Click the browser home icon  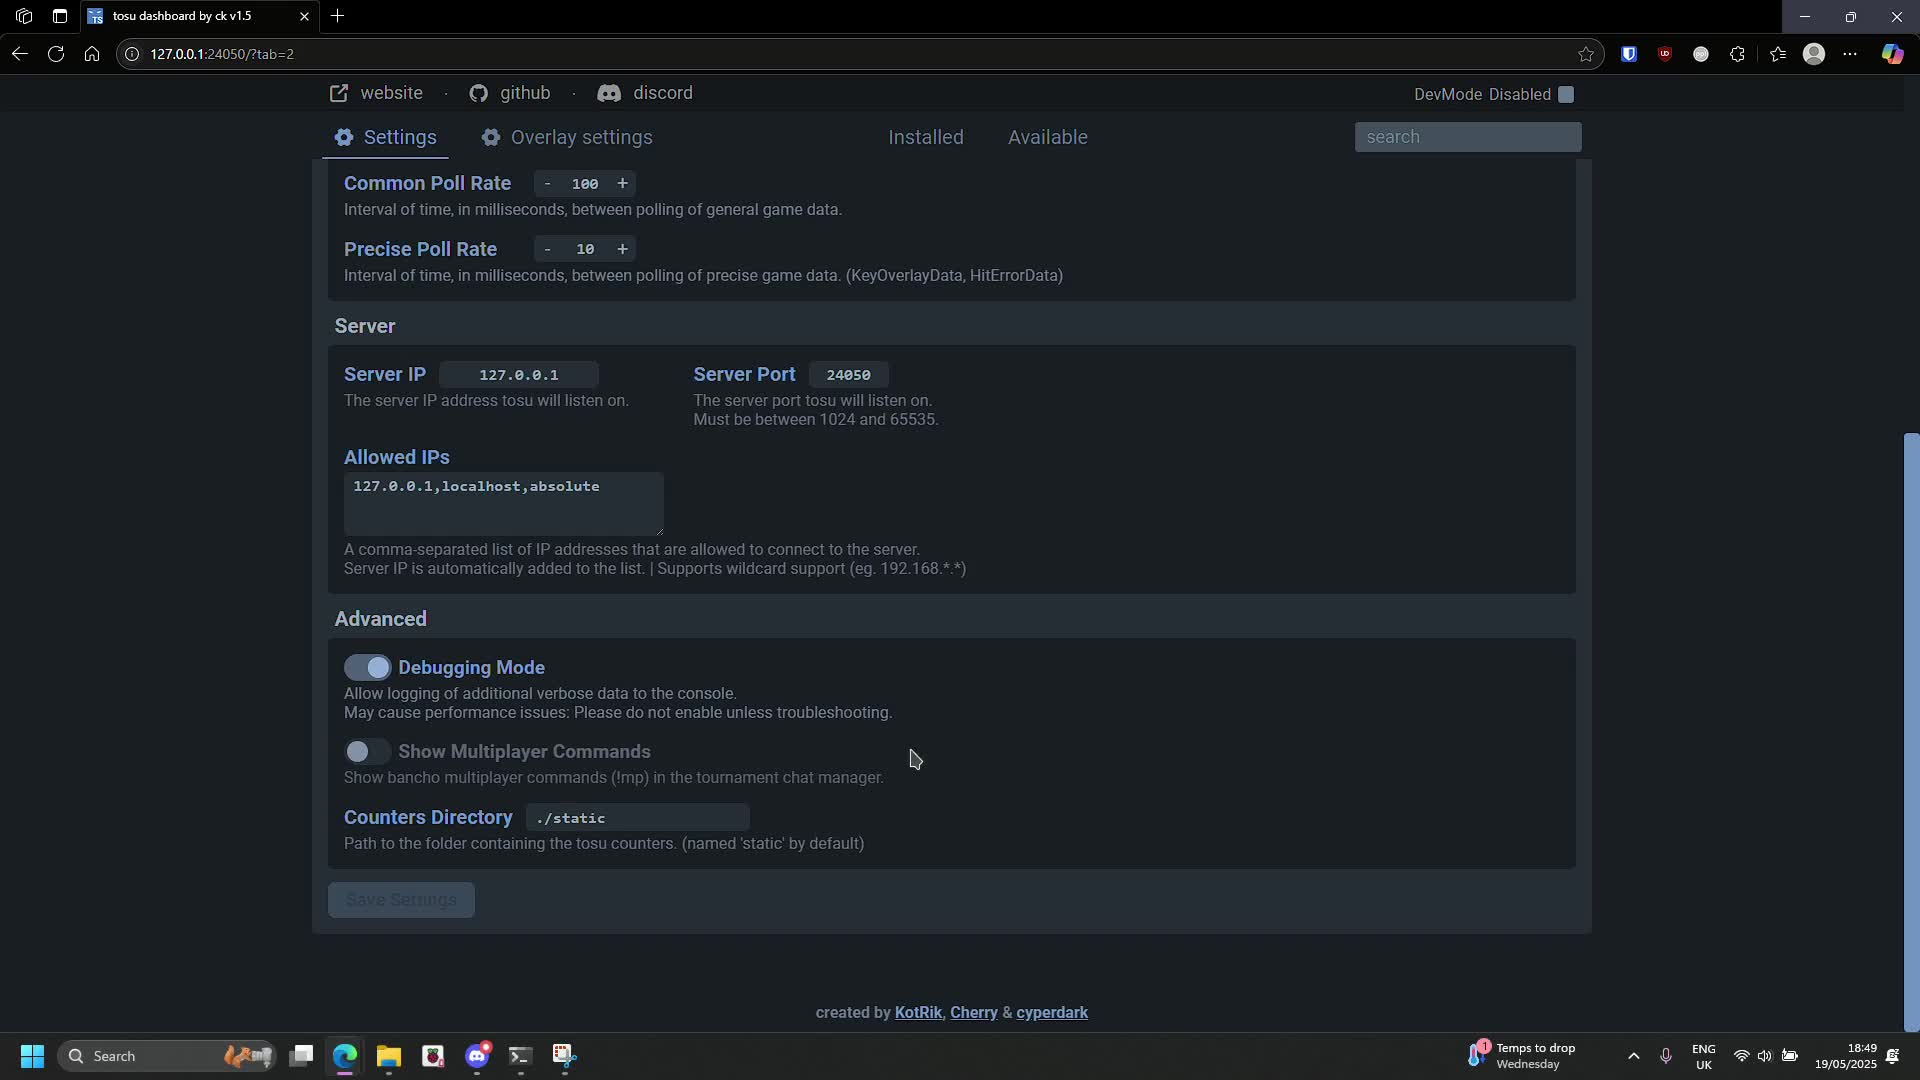(92, 54)
